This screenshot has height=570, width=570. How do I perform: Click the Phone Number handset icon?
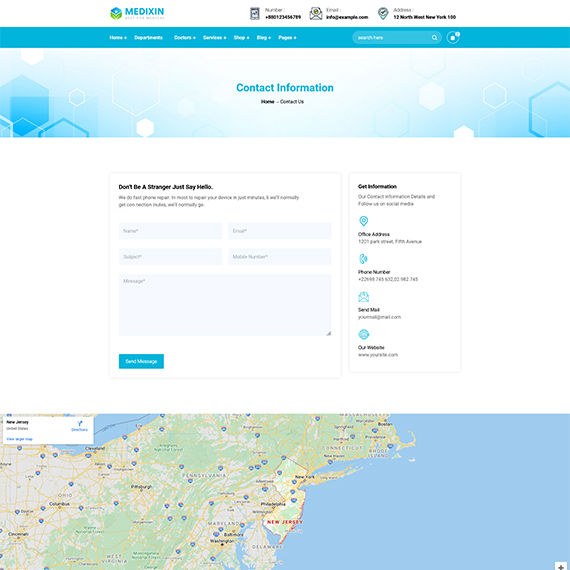pyautogui.click(x=363, y=258)
